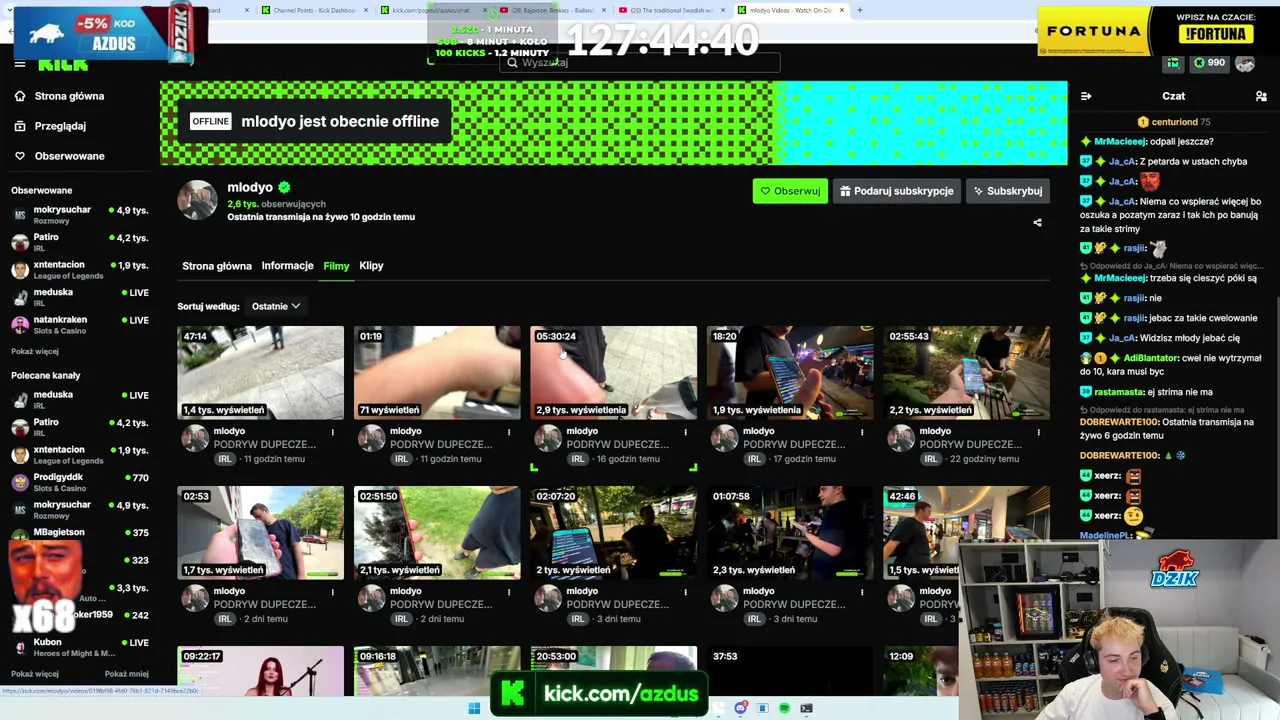Open MBagietson in recommended channels

point(80,533)
